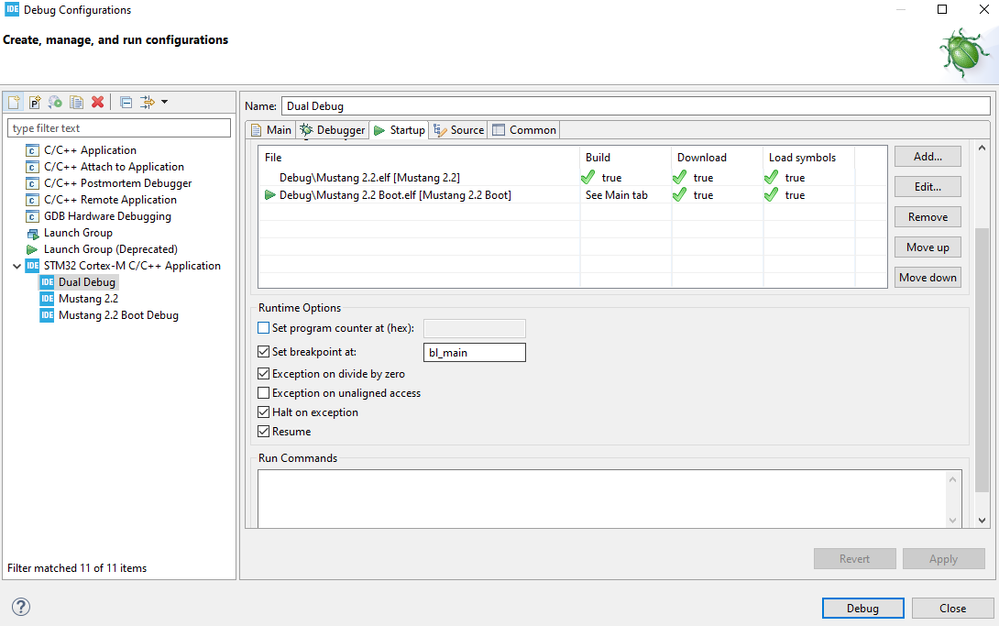This screenshot has height=626, width=999.
Task: Collapse STM32 Cortex-M C/C++ Application node
Action: click(17, 266)
